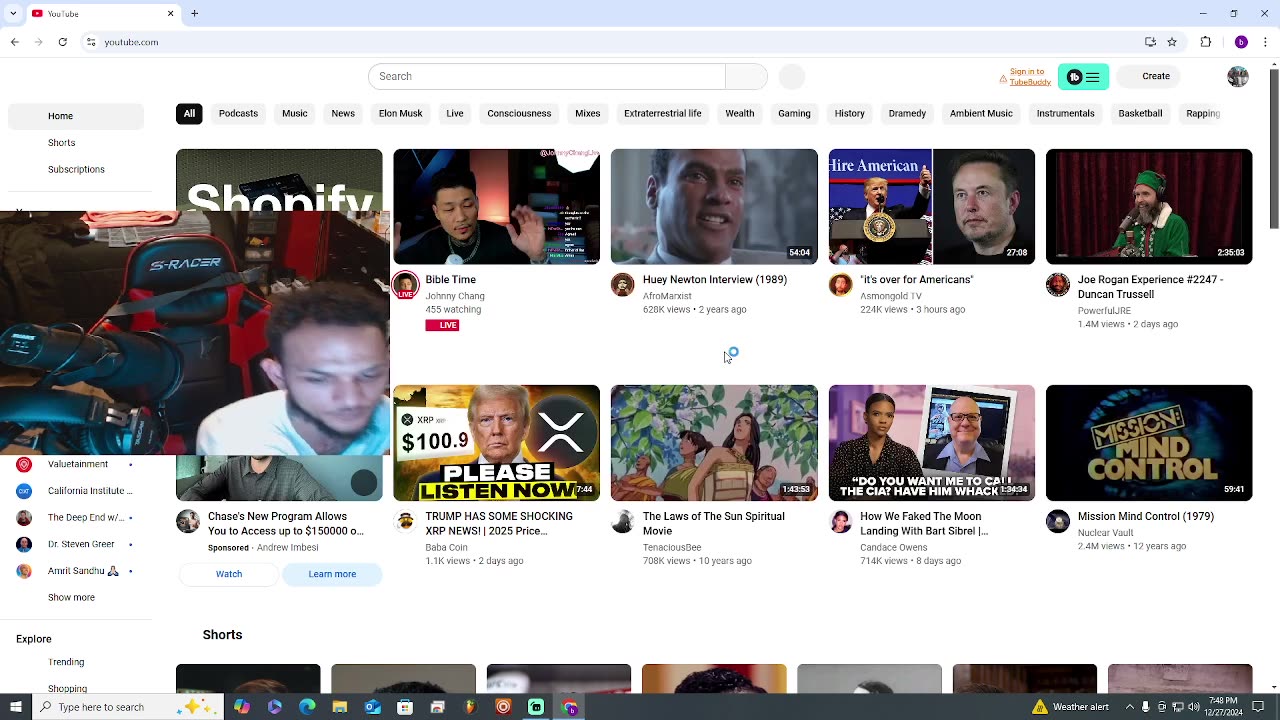Open Huey Newton Interview thumbnail
Screen dimensions: 1280x720
click(714, 207)
